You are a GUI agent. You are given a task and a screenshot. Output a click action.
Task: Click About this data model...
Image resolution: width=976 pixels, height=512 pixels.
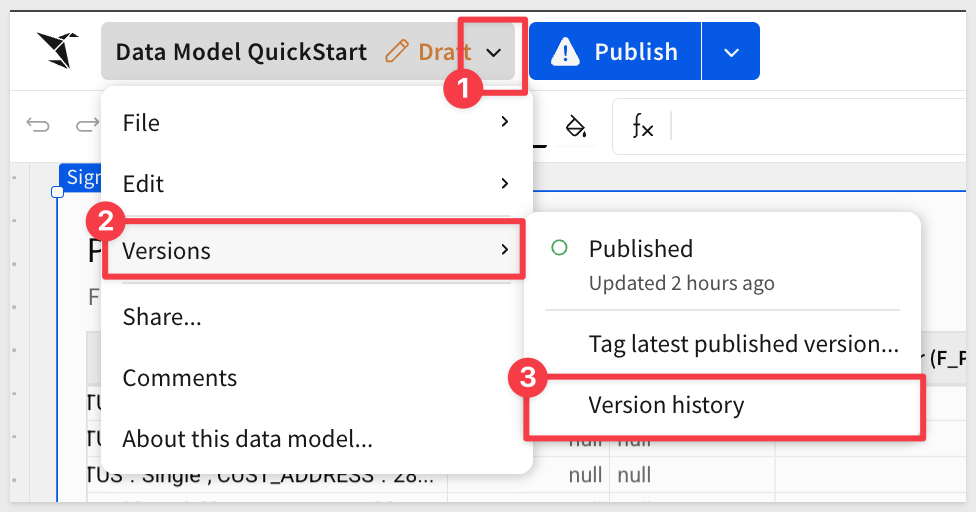tap(247, 438)
